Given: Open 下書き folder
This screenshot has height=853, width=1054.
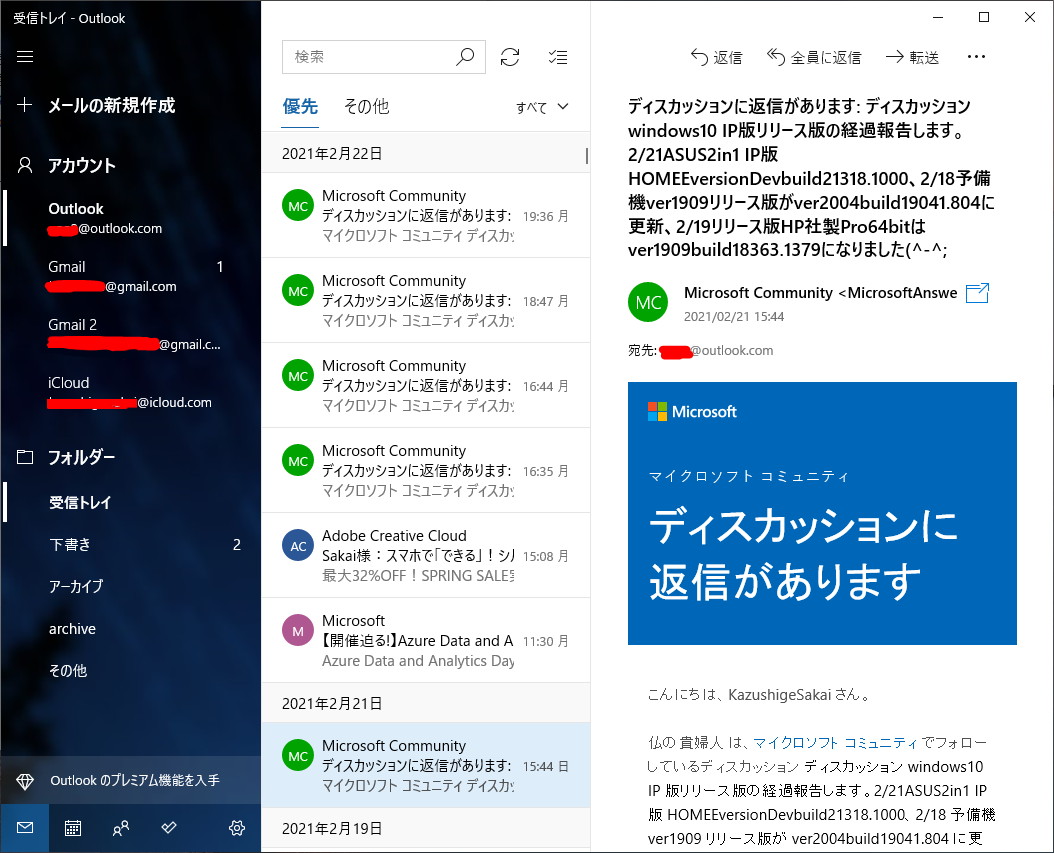Looking at the screenshot, I should click(x=130, y=544).
